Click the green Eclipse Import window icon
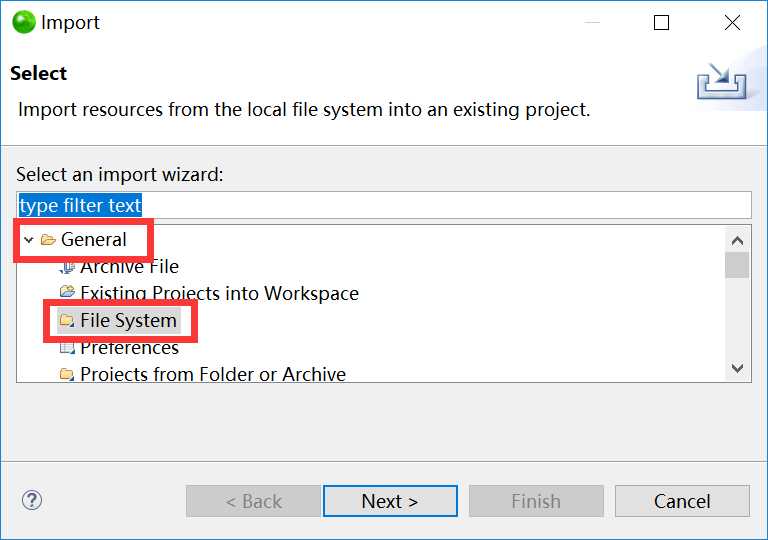 click(x=24, y=22)
